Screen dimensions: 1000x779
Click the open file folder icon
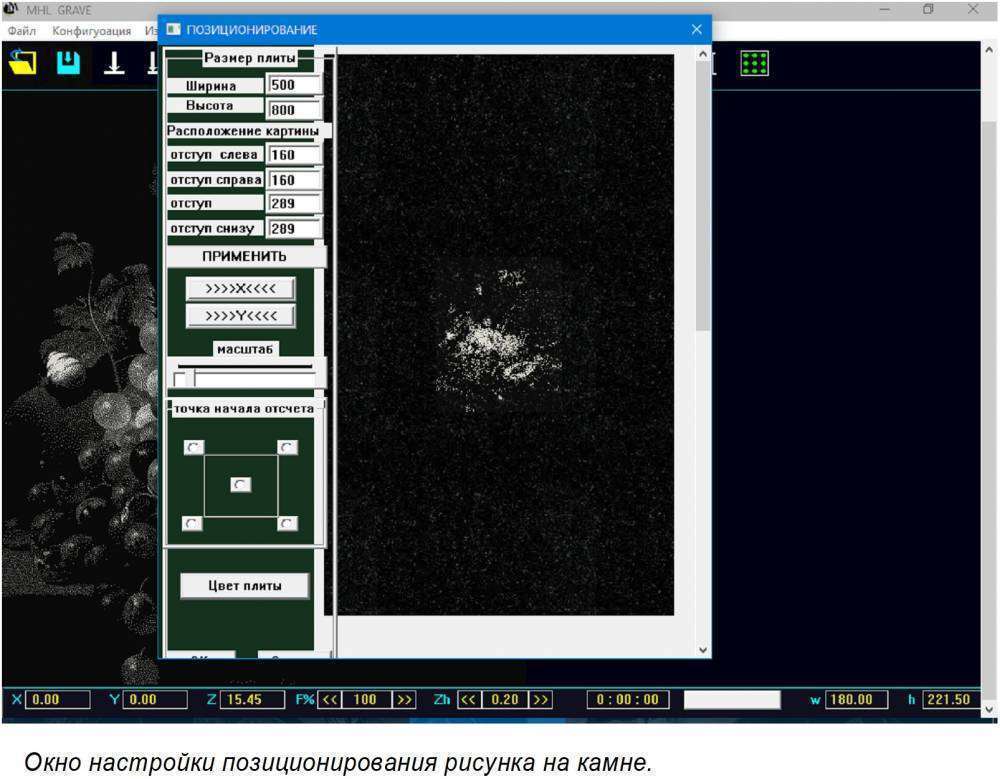[x=22, y=62]
